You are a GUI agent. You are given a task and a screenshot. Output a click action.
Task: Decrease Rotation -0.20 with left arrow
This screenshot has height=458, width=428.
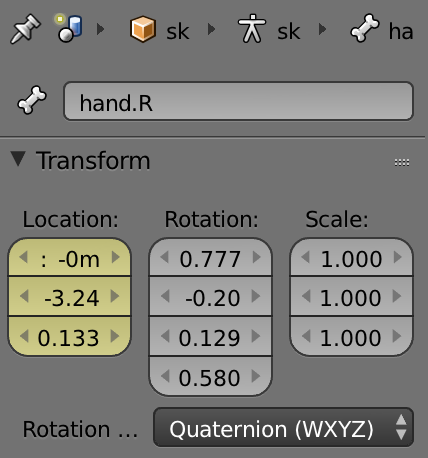(165, 296)
